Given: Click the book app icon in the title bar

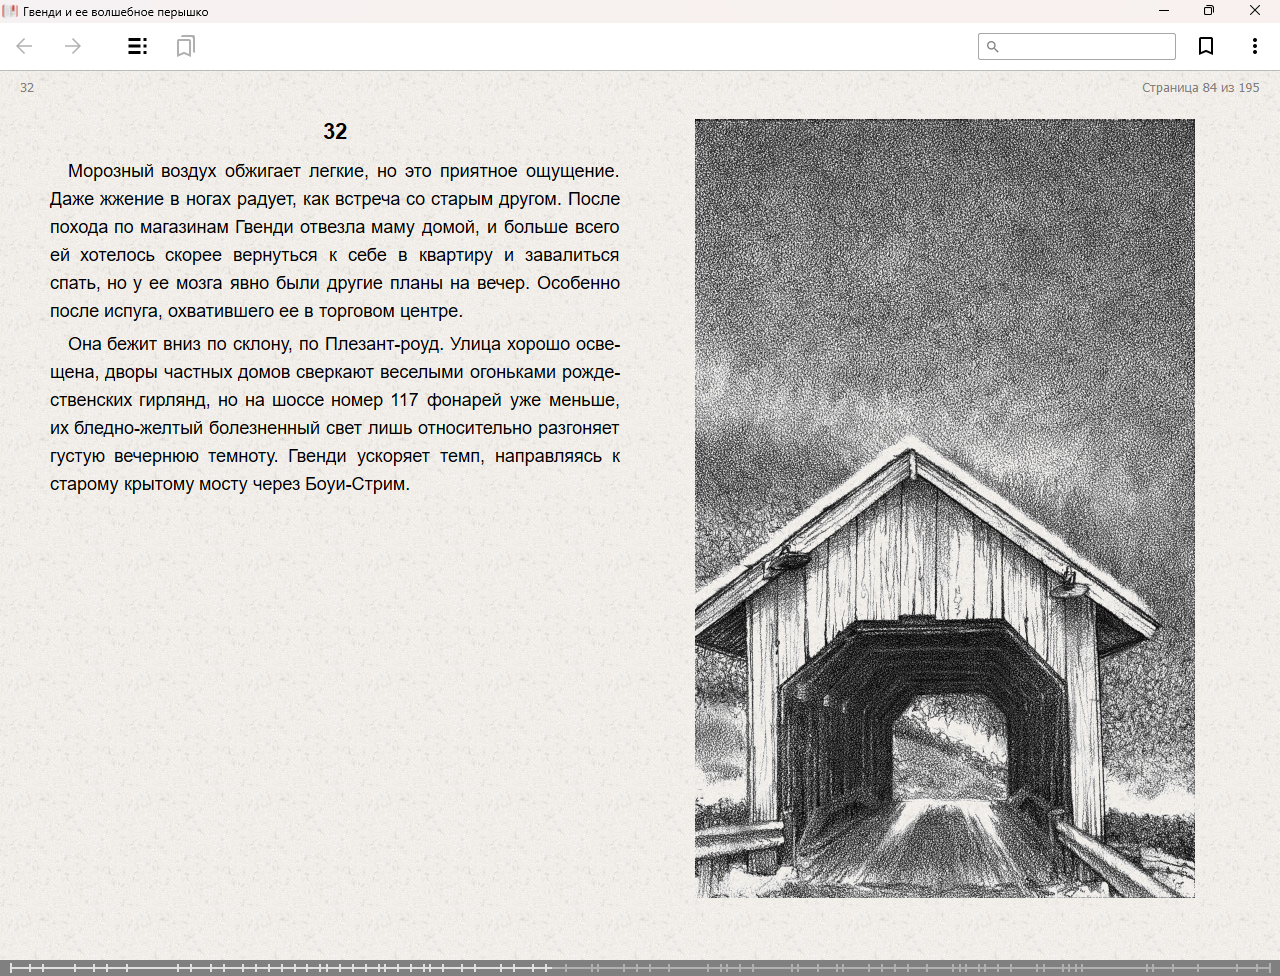Looking at the screenshot, I should point(11,11).
